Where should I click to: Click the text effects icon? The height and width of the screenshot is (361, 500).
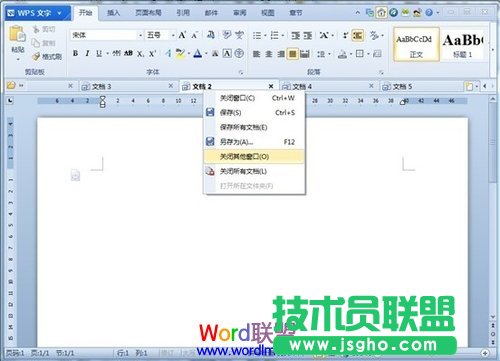(168, 53)
